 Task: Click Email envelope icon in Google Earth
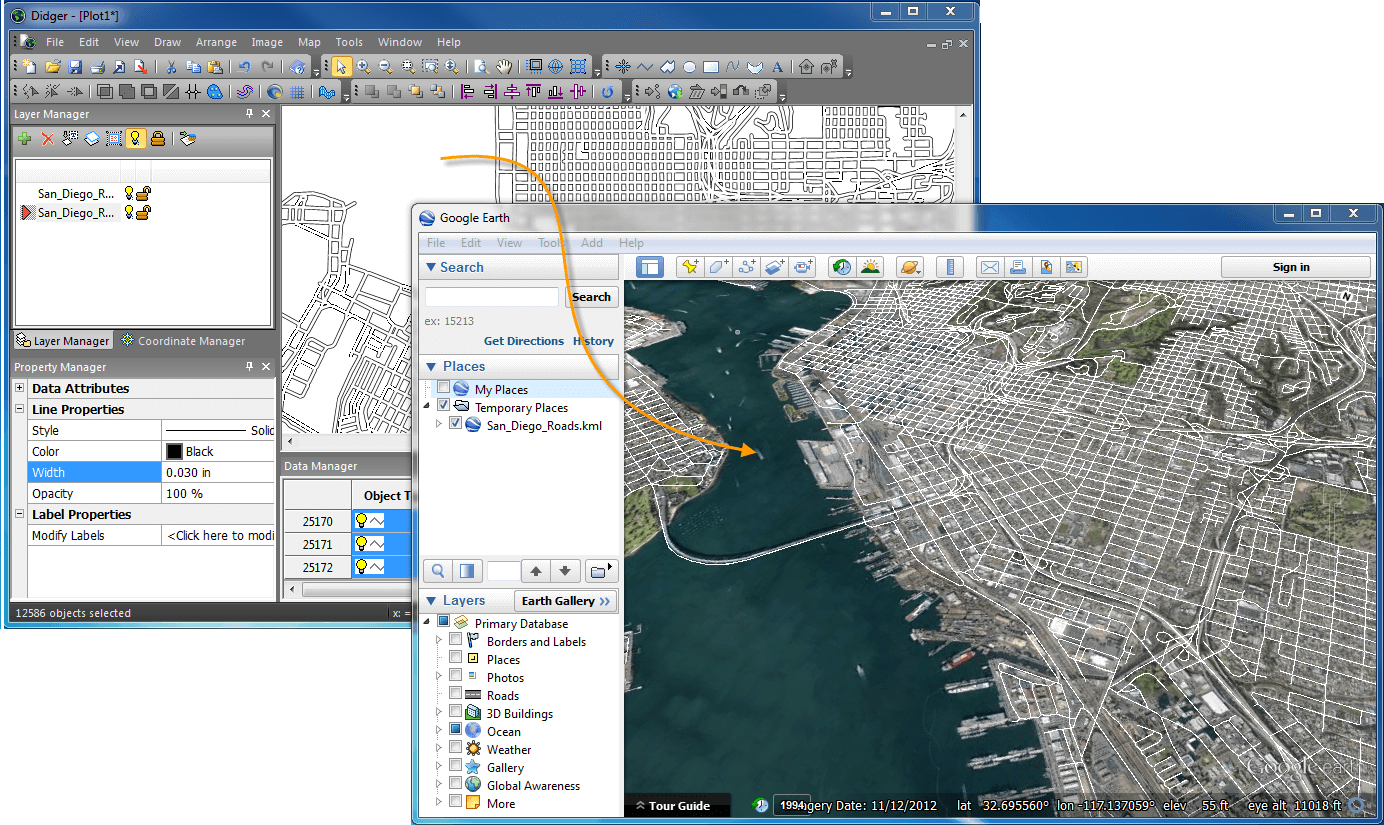(x=989, y=267)
